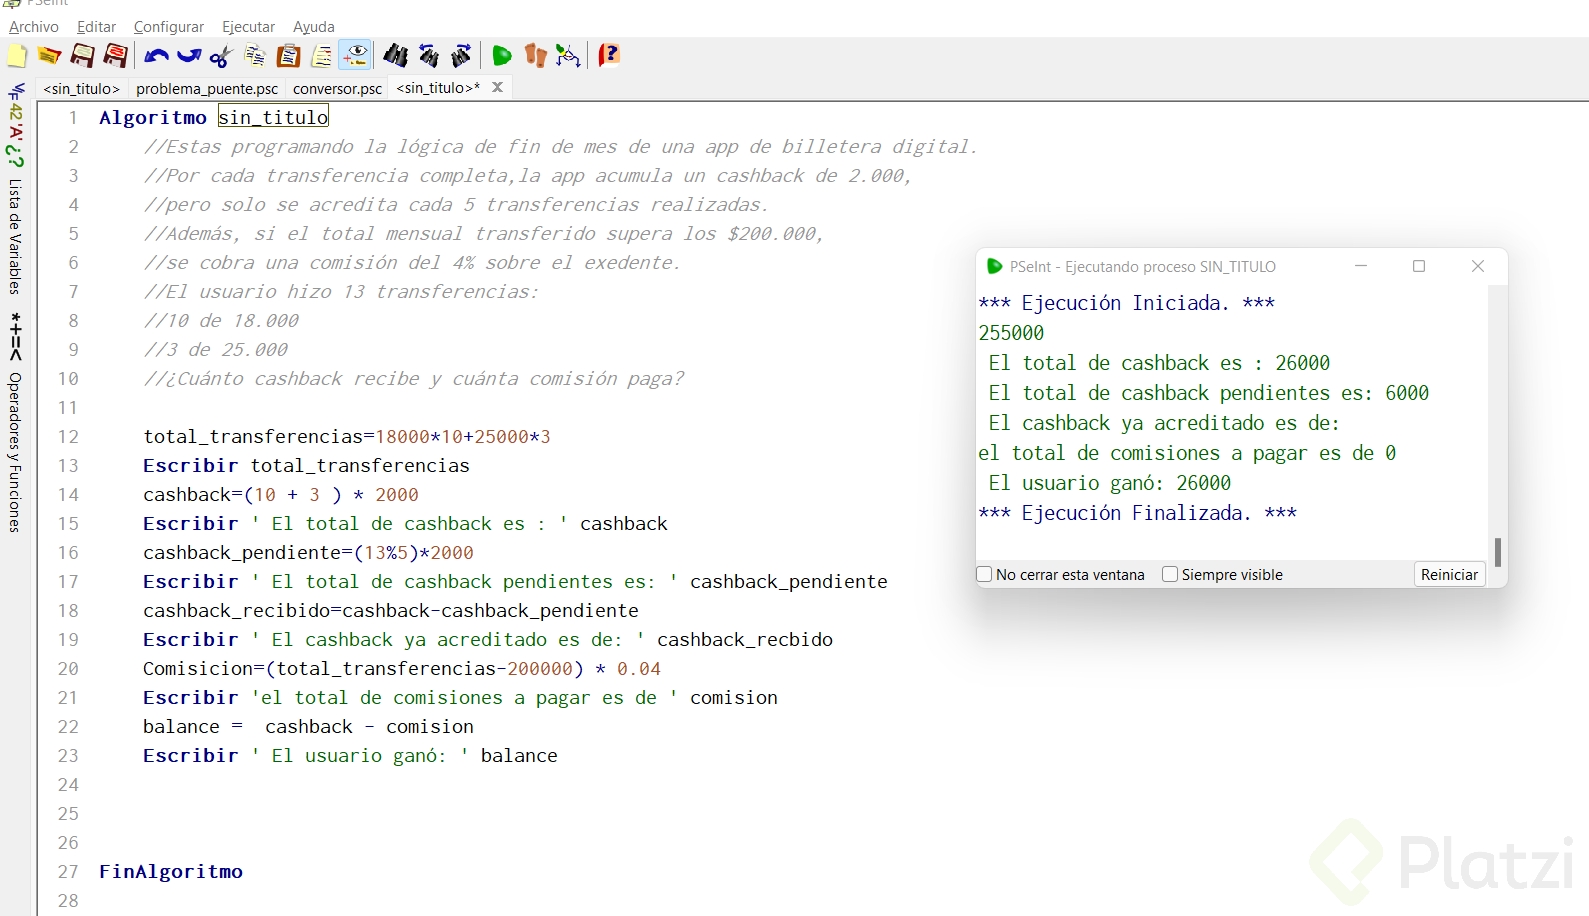Click output line '*** Ejecución Finalizada. ***'

1137,513
